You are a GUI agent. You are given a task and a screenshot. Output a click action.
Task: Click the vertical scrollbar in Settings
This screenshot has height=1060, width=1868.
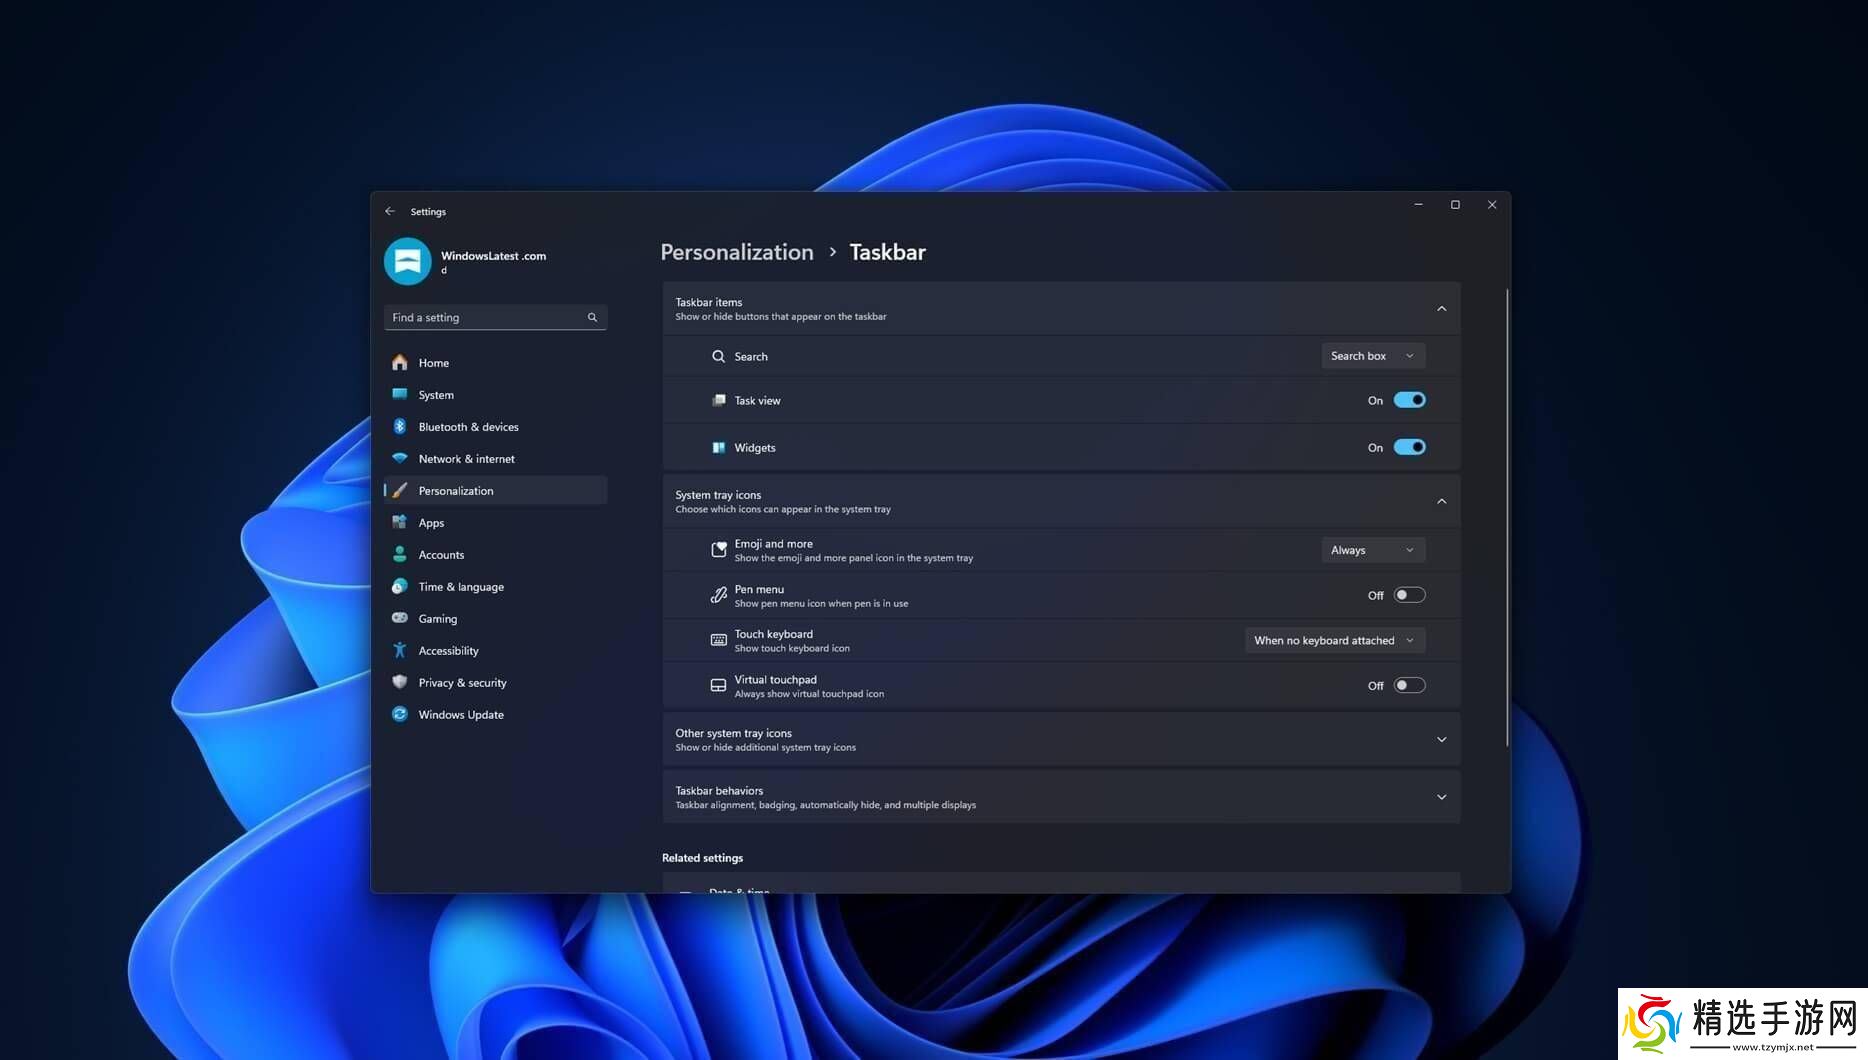[1507, 515]
